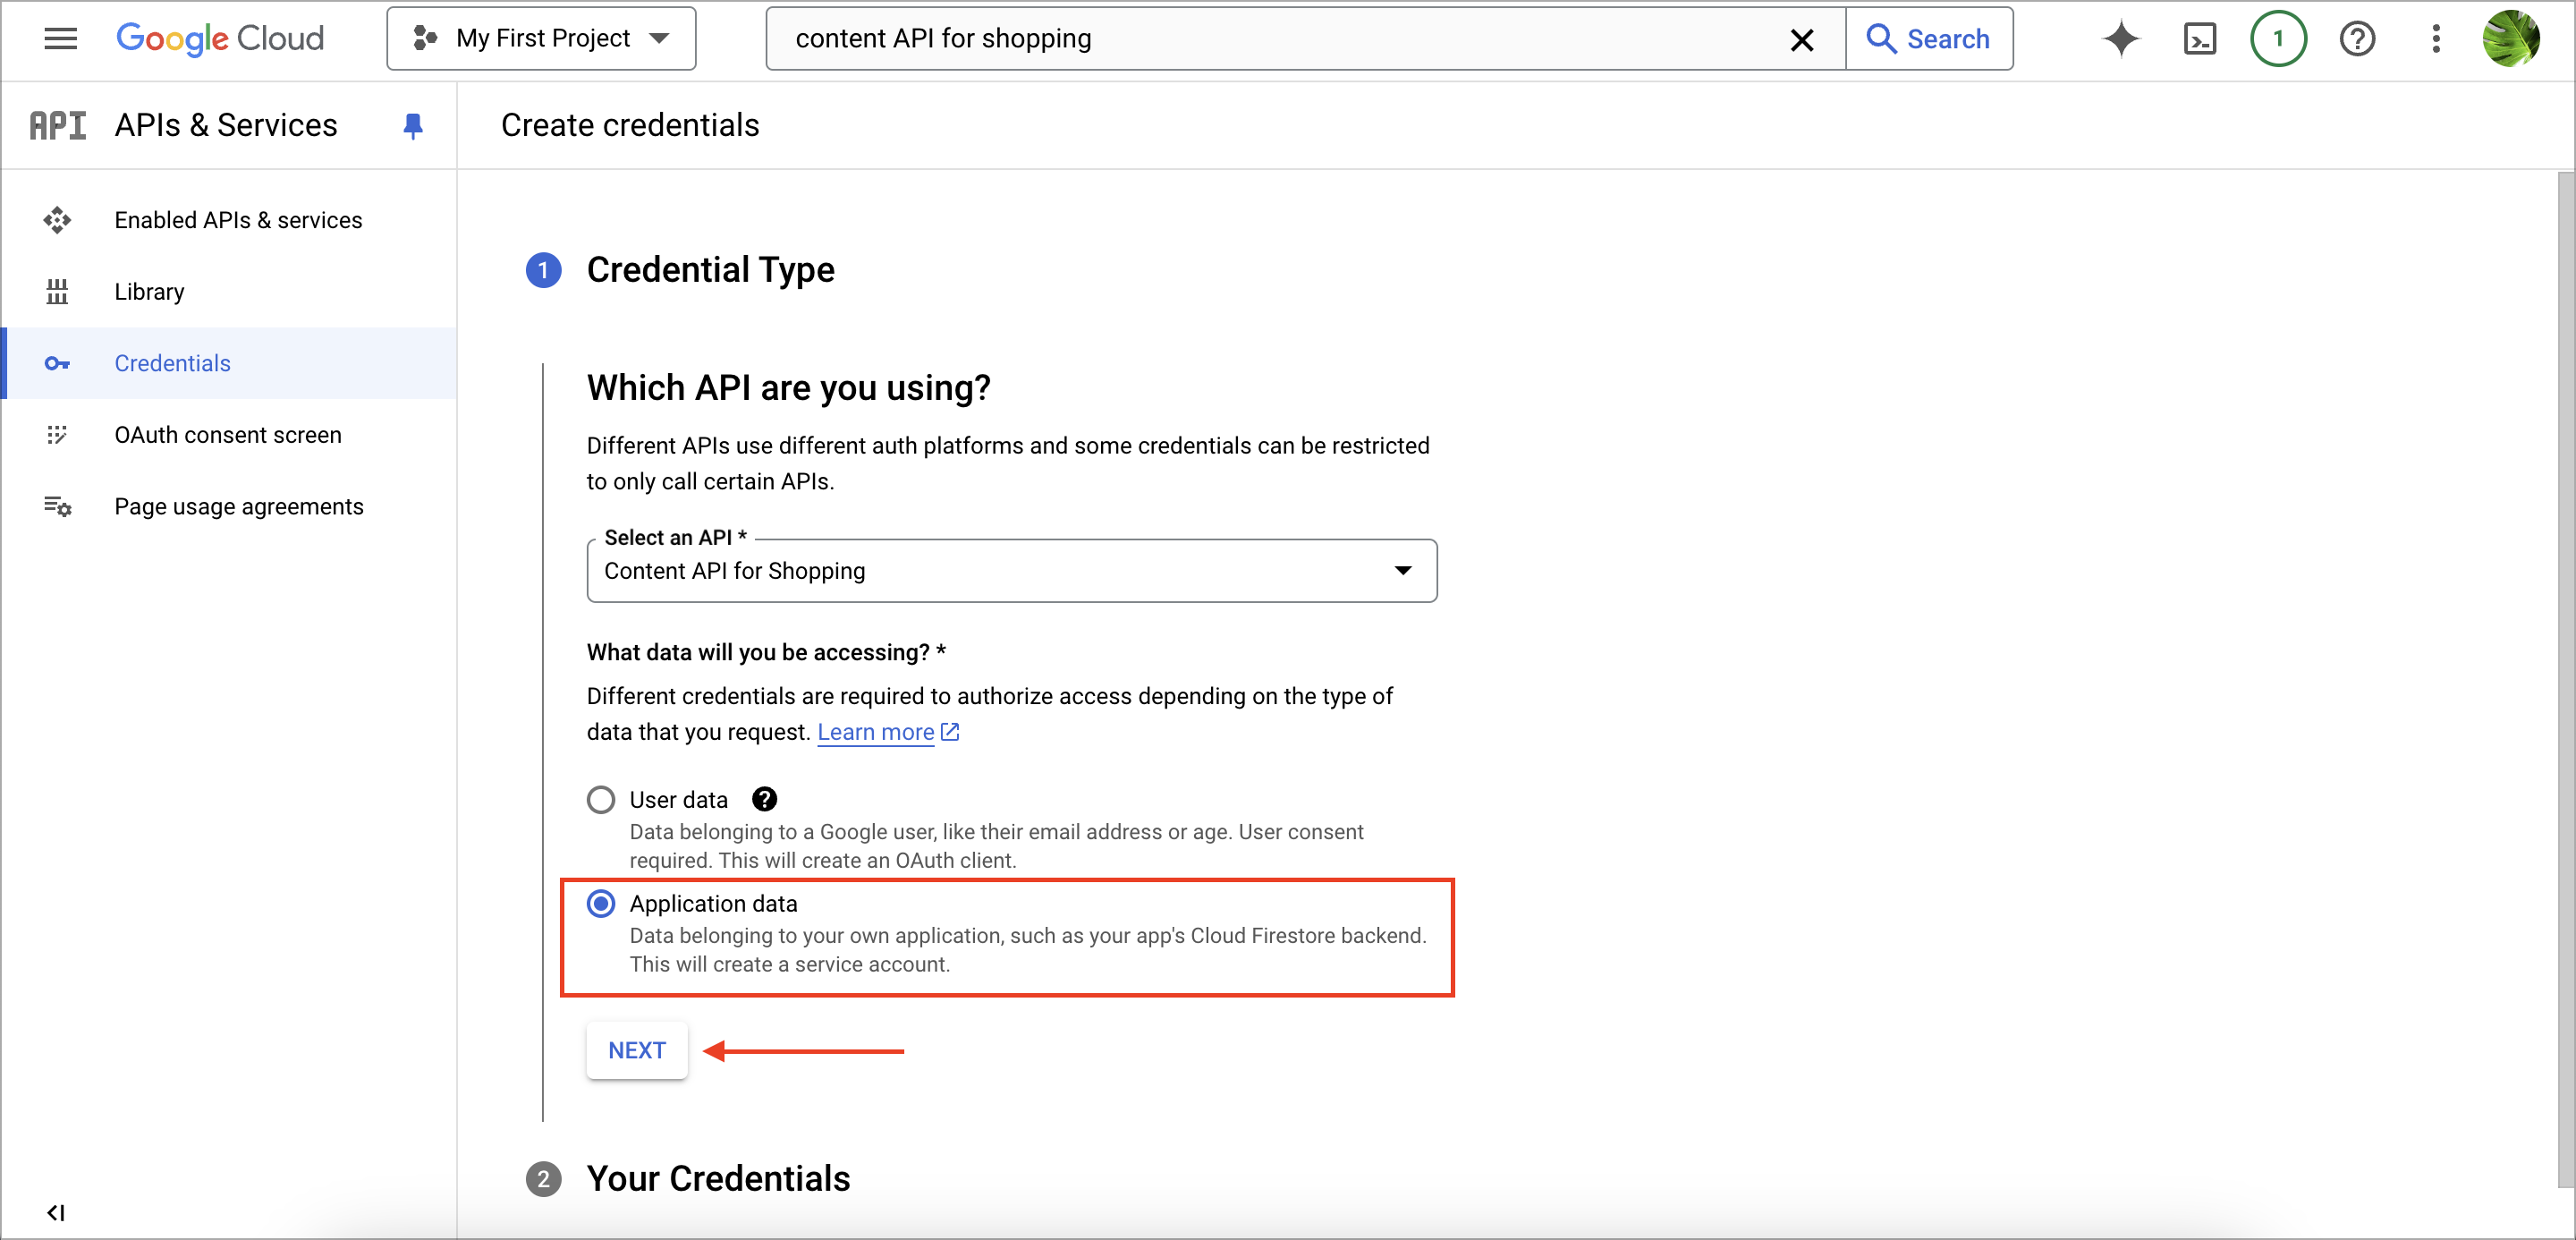Clear the search box text

pos(1801,39)
